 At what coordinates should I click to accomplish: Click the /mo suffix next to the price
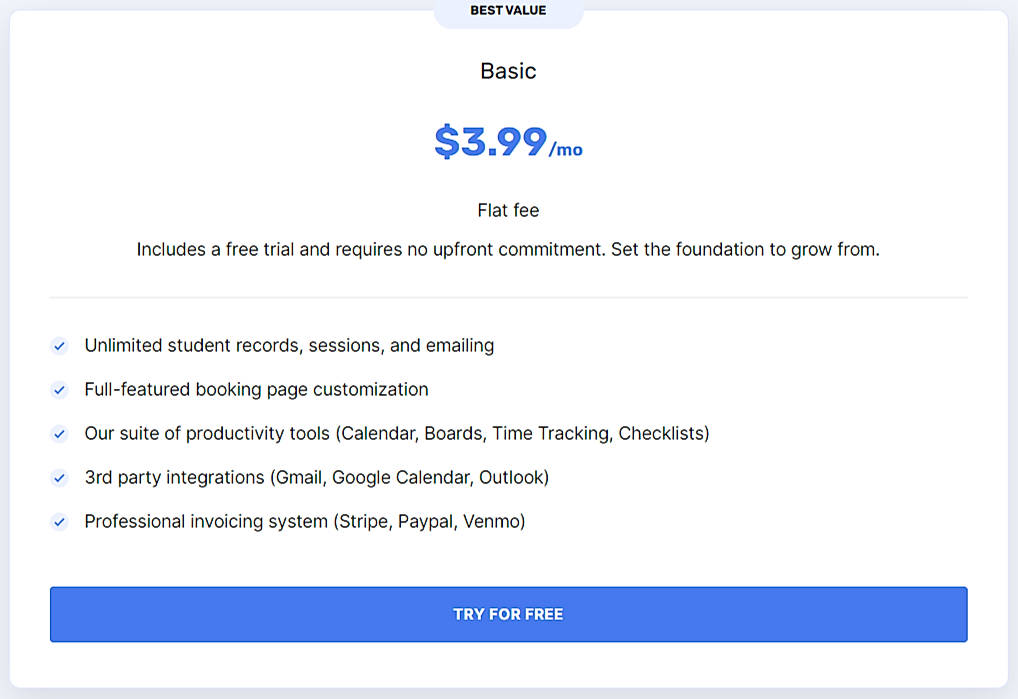click(567, 150)
